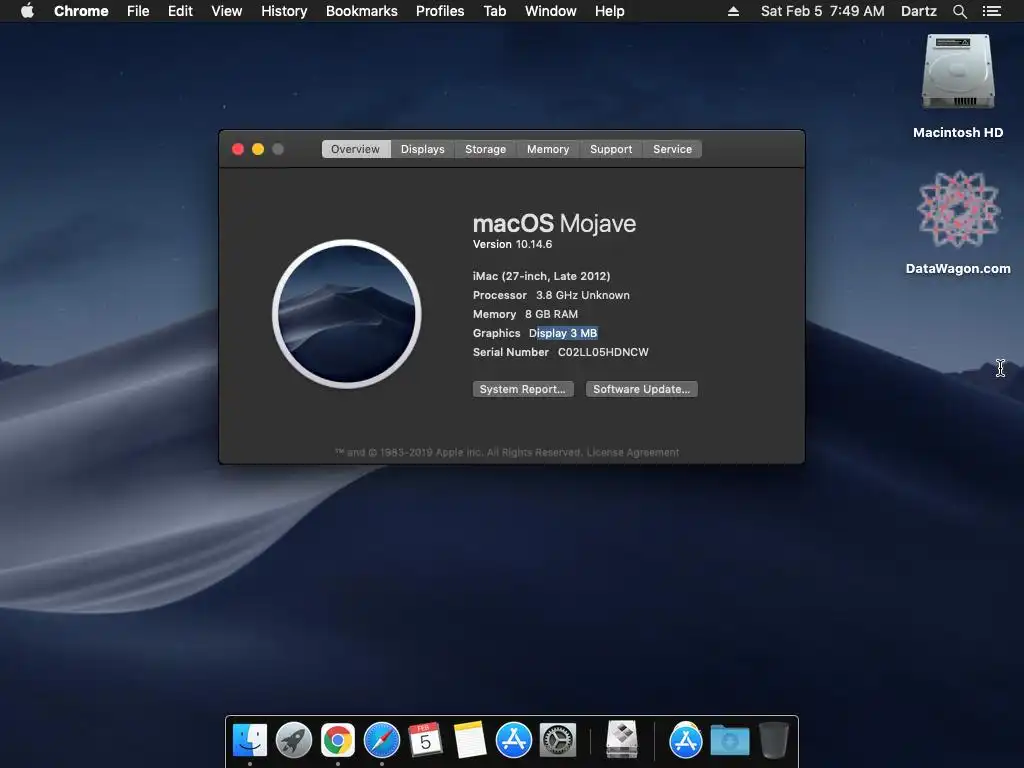Open the Downloads folder in dock

[729, 741]
